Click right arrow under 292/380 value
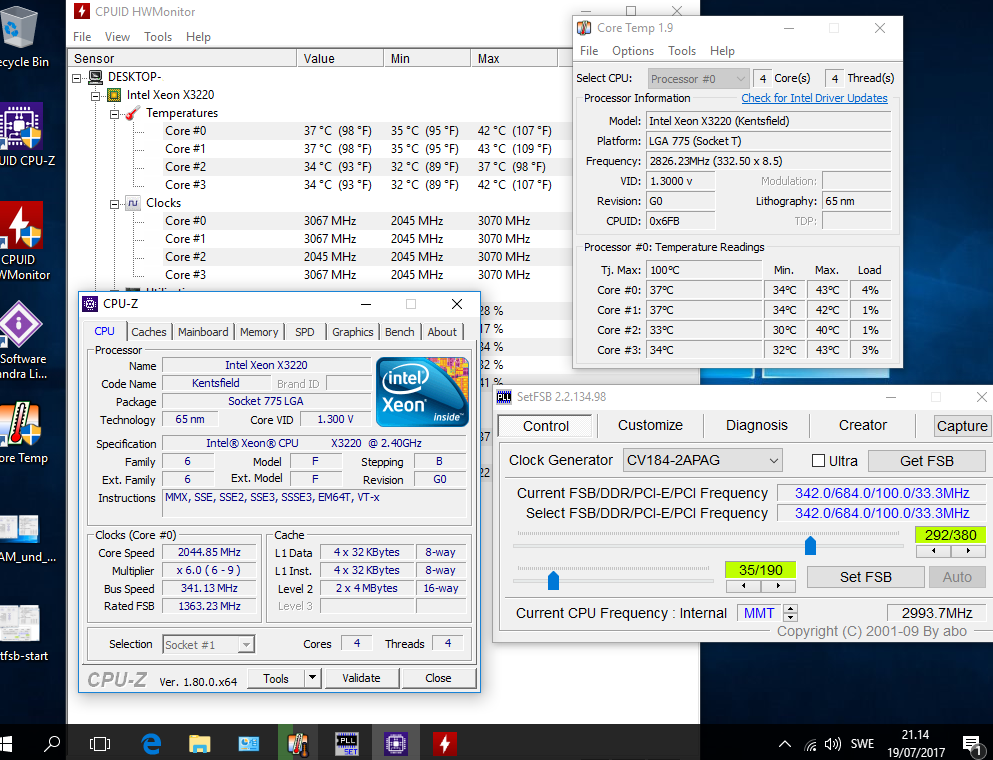 pyautogui.click(x=968, y=551)
